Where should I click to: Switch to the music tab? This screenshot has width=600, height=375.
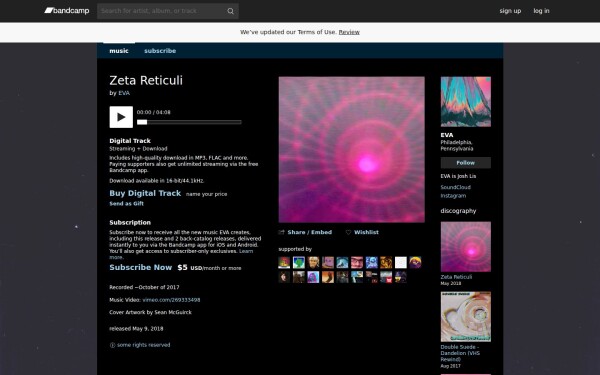pyautogui.click(x=119, y=51)
